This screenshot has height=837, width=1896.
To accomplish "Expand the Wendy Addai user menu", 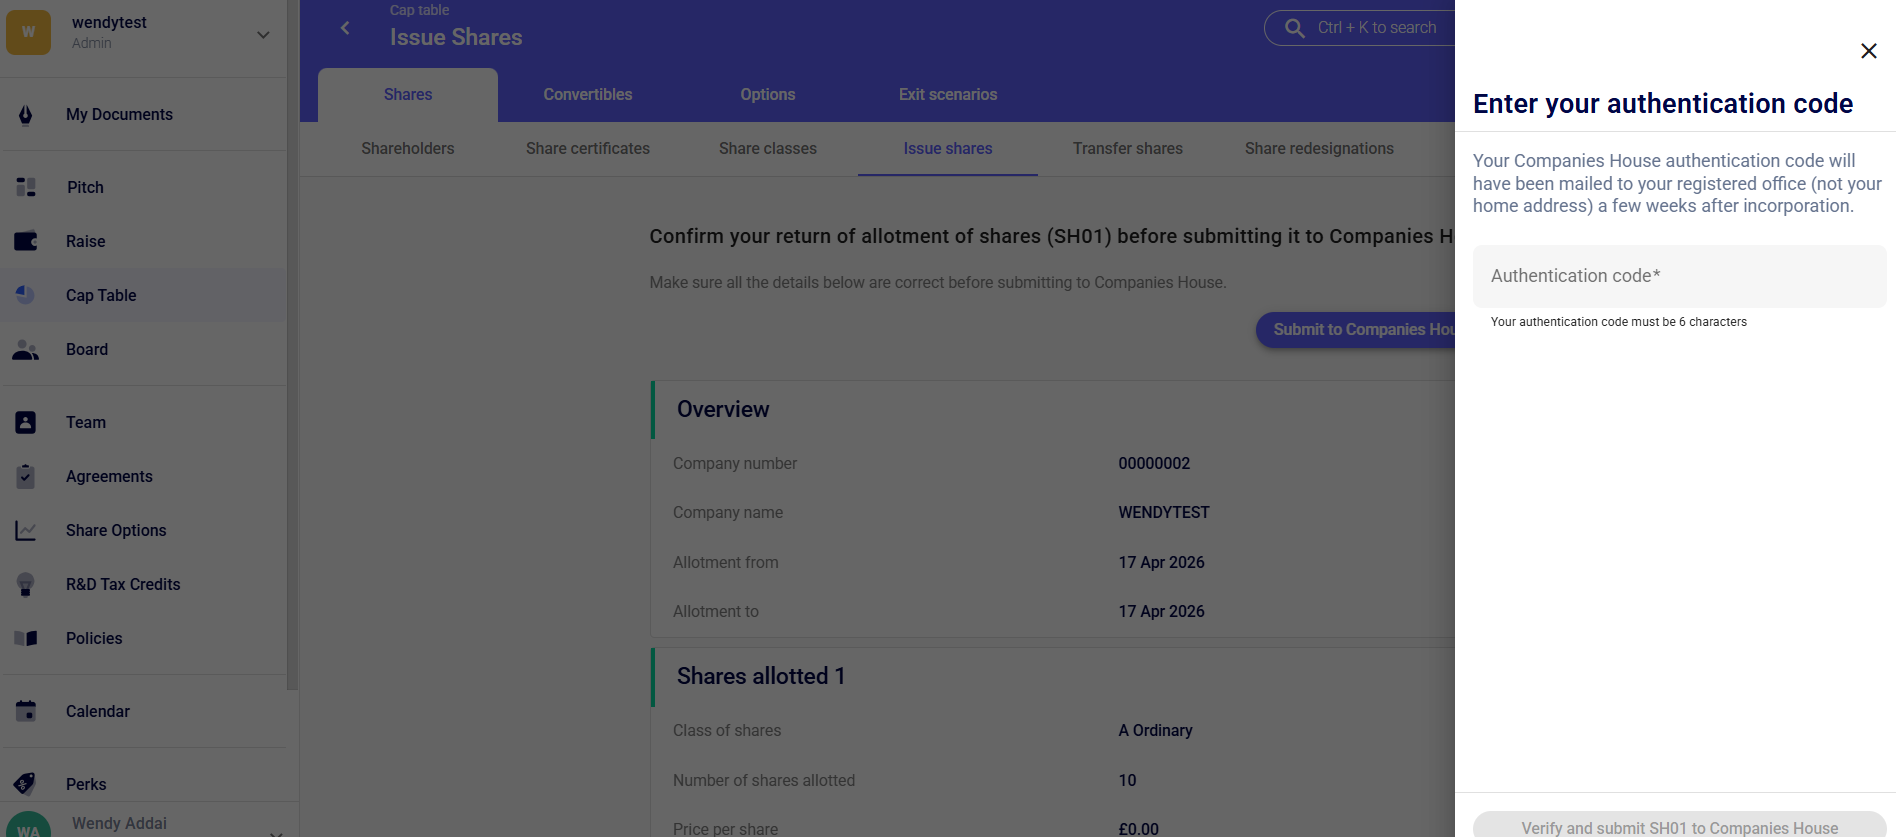I will click(276, 830).
